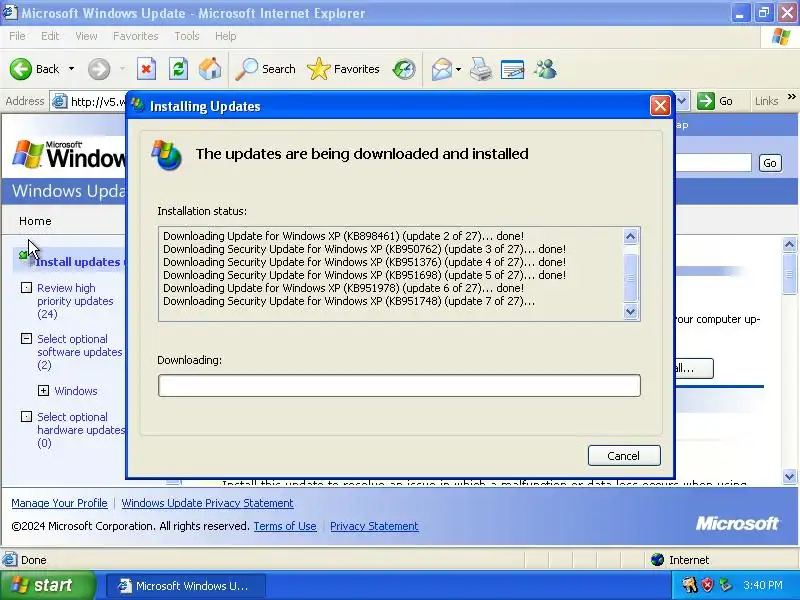Click the Messenger people icon
Screen dimensions: 800x600
click(545, 69)
